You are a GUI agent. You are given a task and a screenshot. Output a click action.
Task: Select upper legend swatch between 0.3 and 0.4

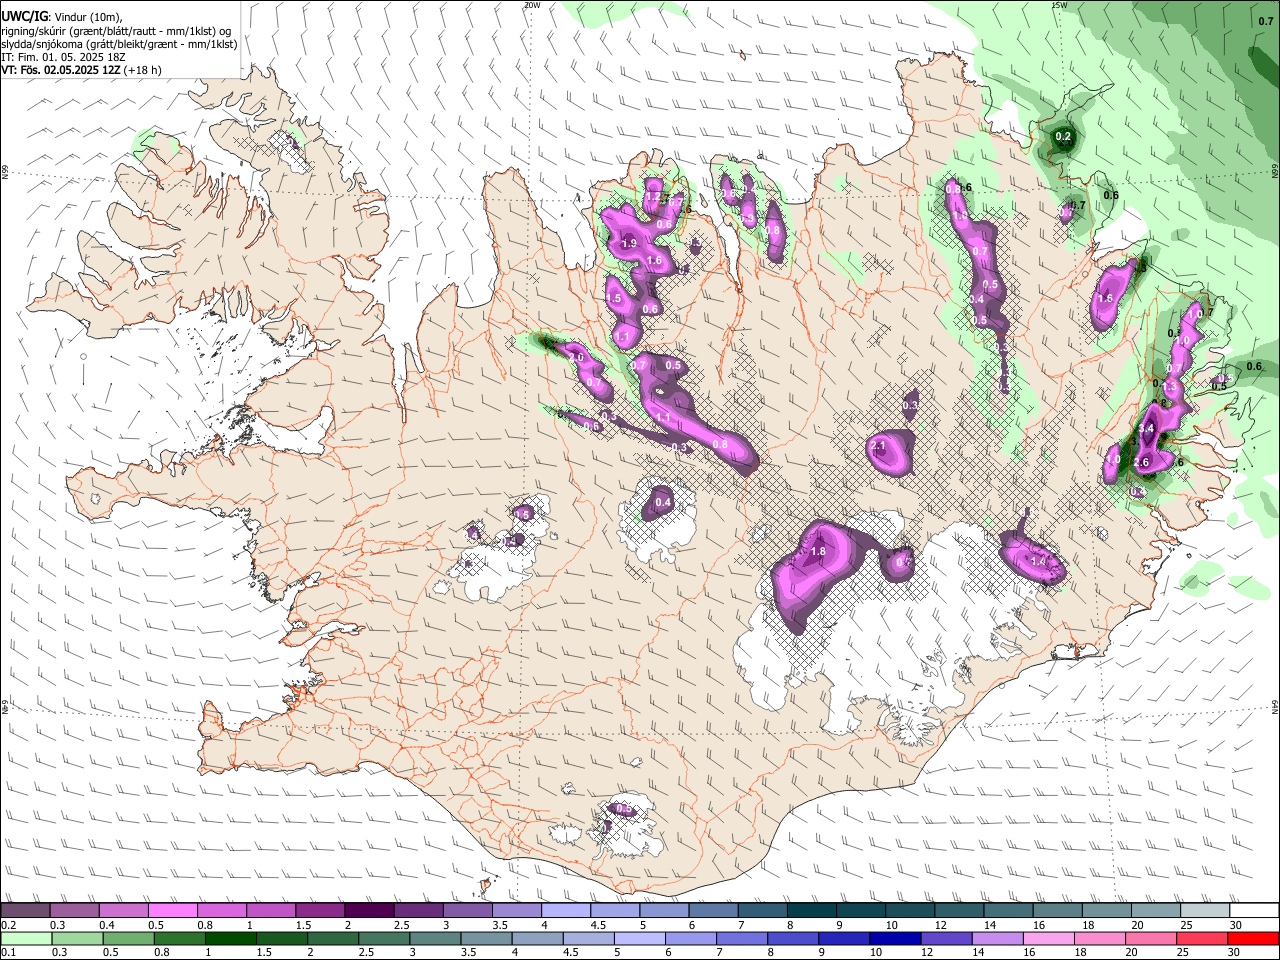[x=74, y=910]
